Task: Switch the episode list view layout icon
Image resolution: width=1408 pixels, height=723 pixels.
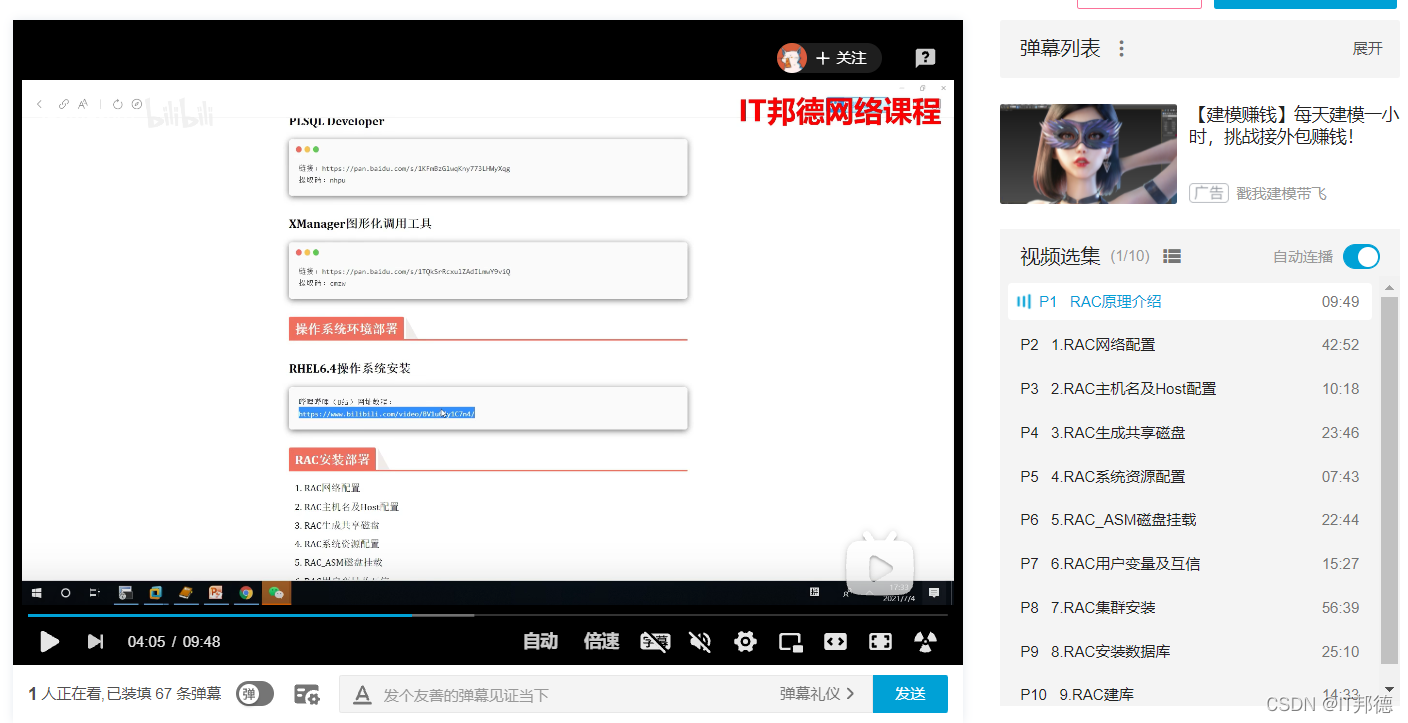Action: pyautogui.click(x=1172, y=257)
